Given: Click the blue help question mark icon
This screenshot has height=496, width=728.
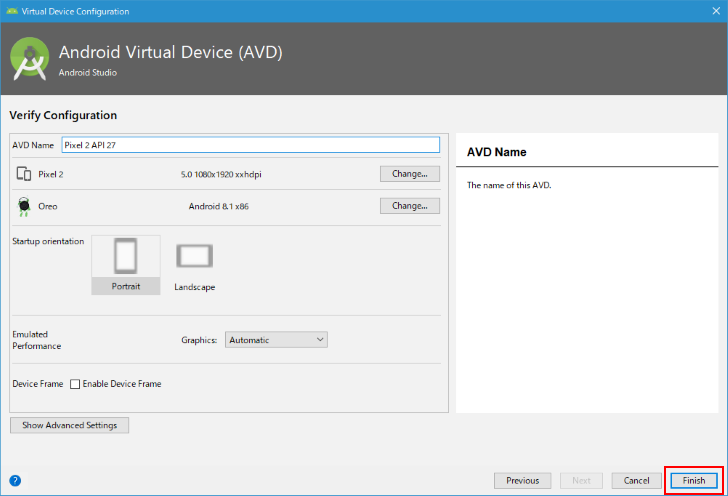Looking at the screenshot, I should click(x=15, y=480).
